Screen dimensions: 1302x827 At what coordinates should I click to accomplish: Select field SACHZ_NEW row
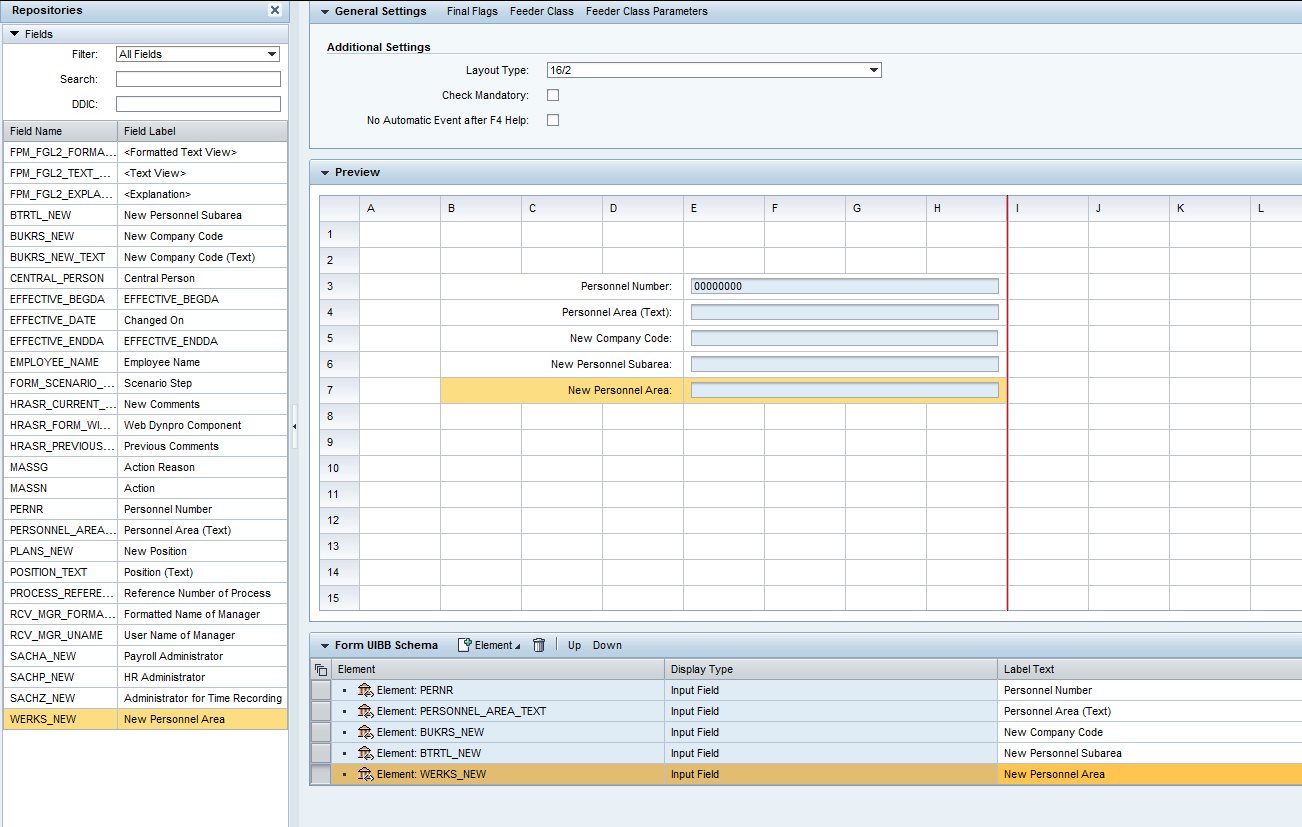click(145, 698)
